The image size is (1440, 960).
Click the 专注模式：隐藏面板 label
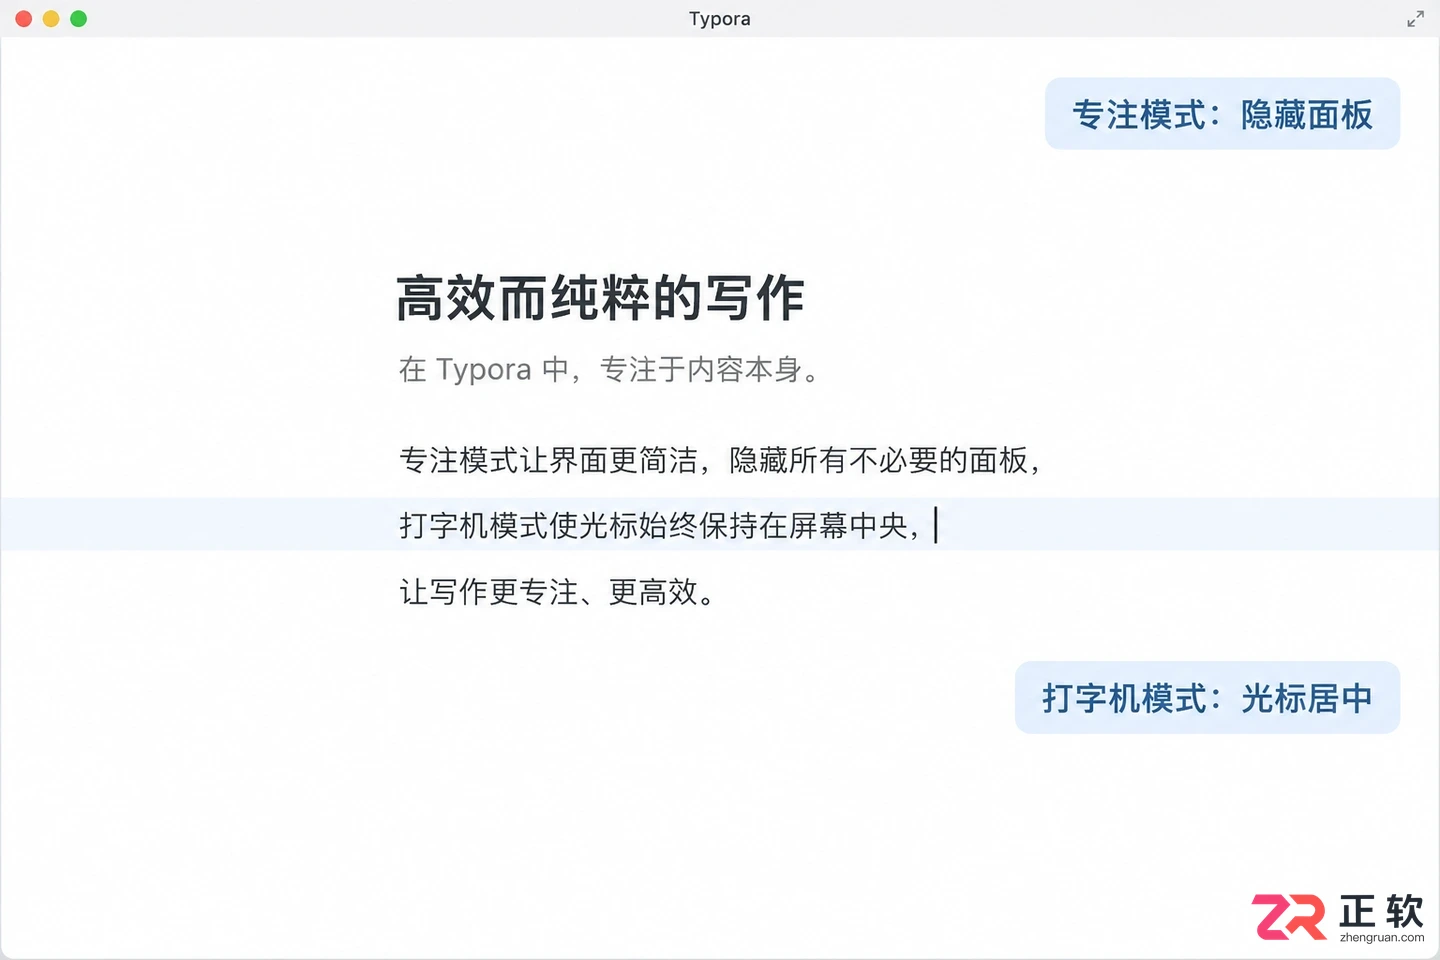1222,114
